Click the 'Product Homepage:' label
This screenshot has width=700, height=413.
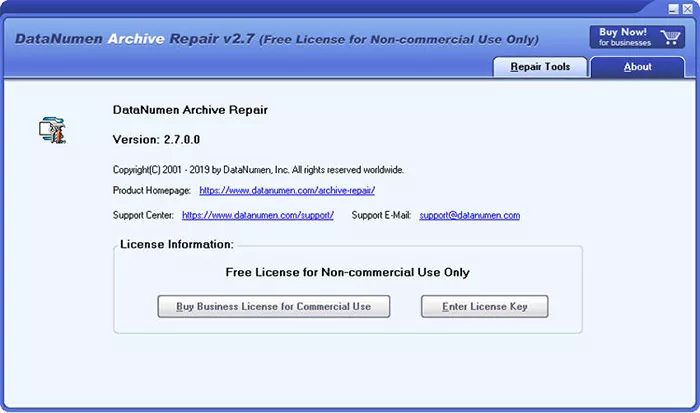pos(152,191)
